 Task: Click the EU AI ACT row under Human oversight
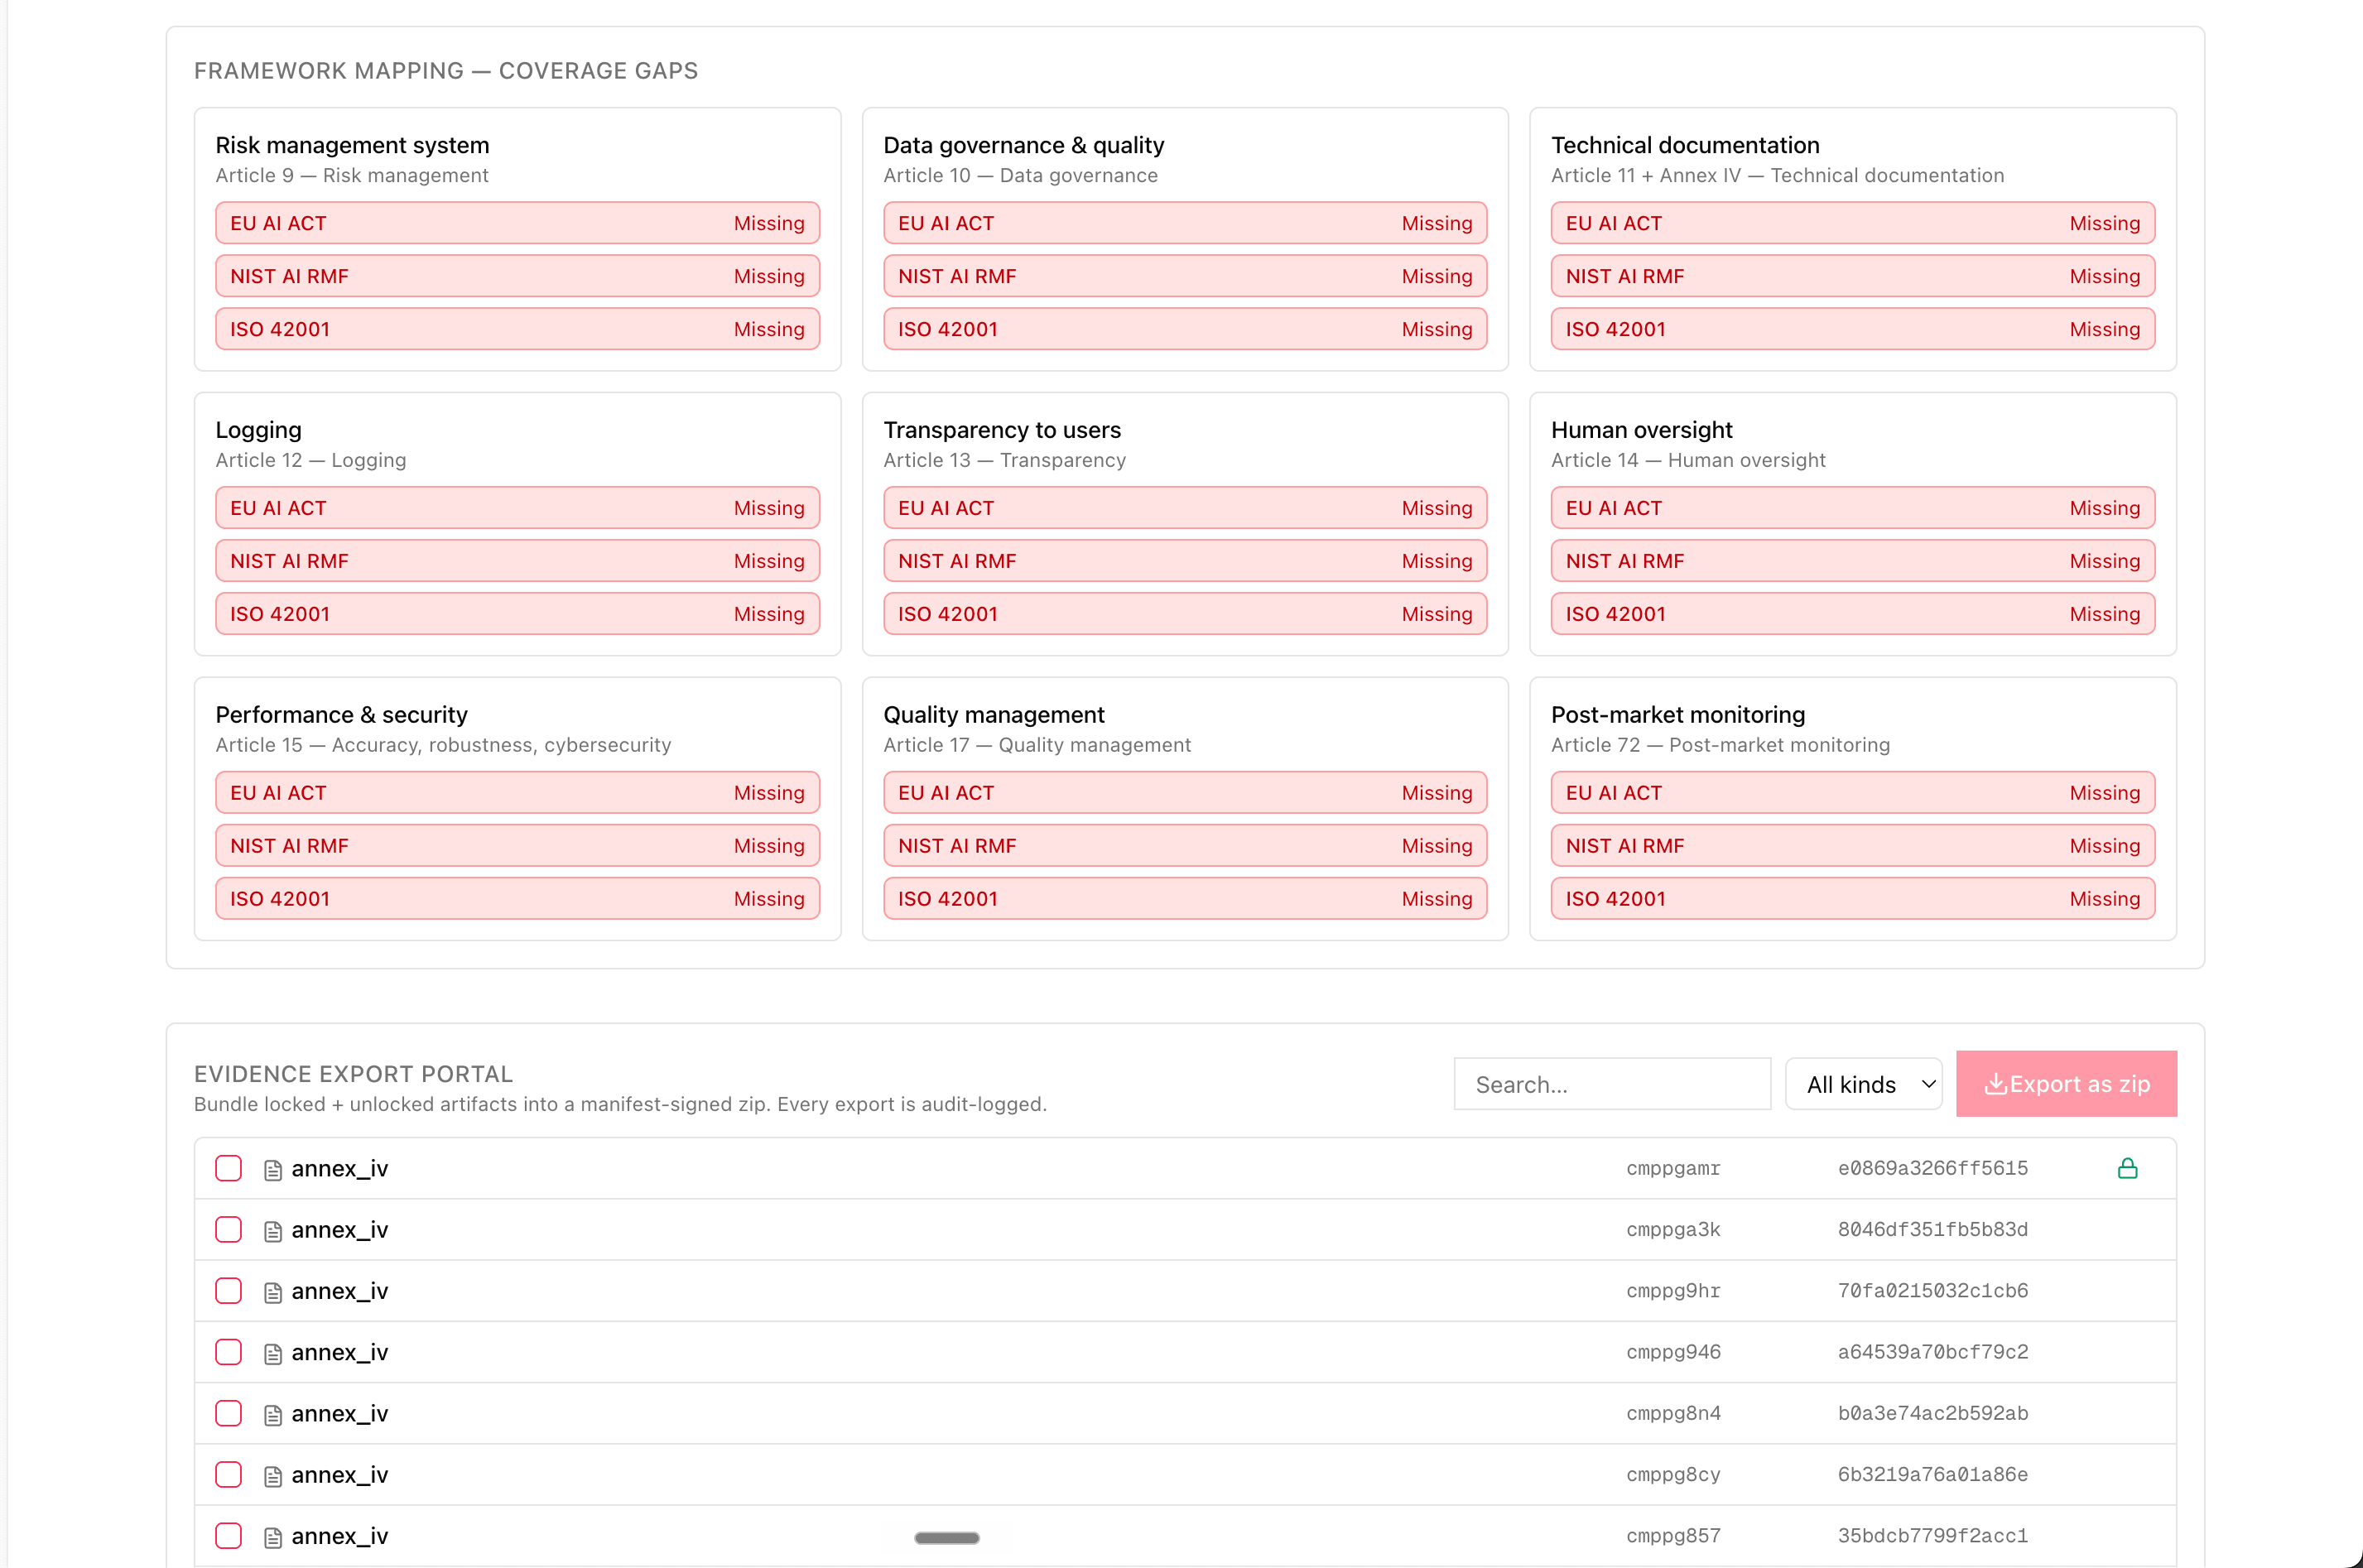(1853, 508)
